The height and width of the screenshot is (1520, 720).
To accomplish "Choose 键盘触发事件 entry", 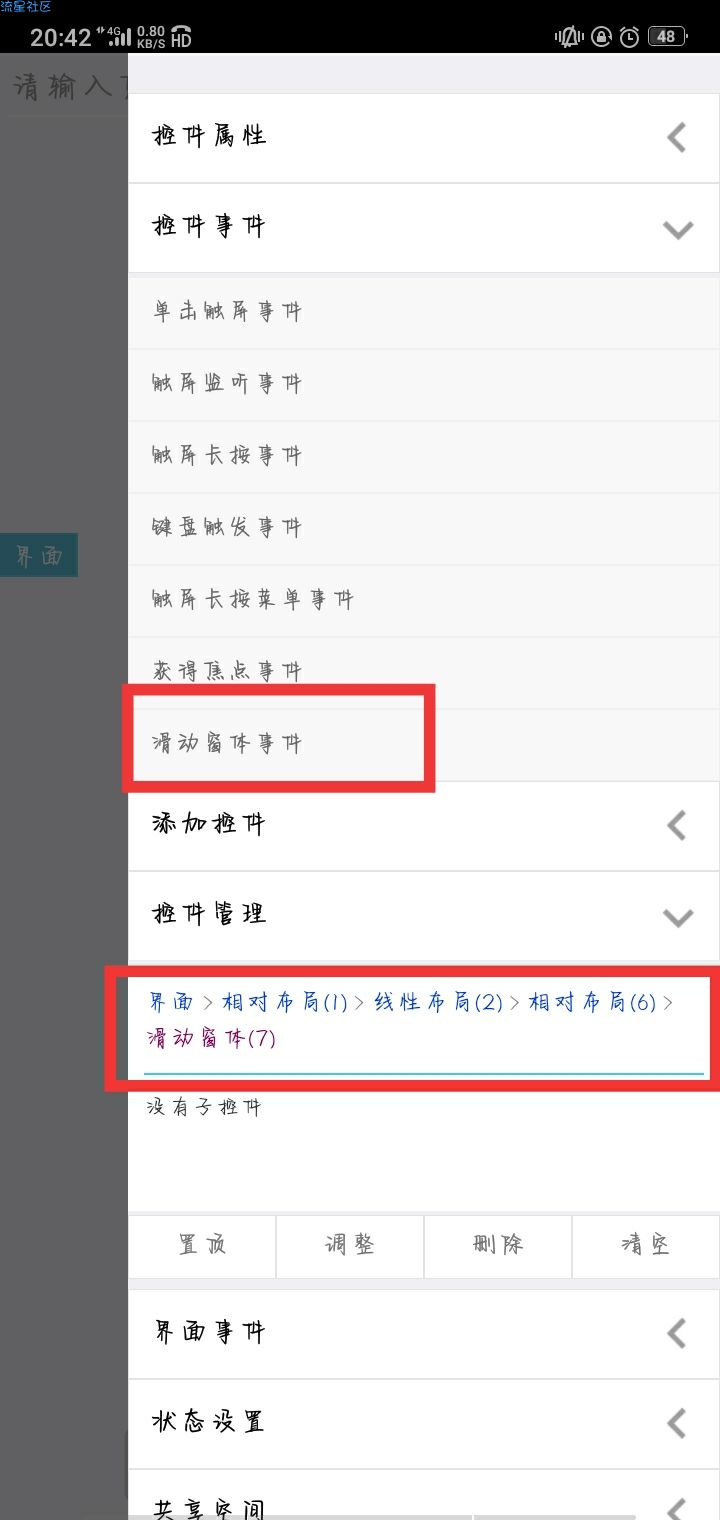I will point(424,528).
